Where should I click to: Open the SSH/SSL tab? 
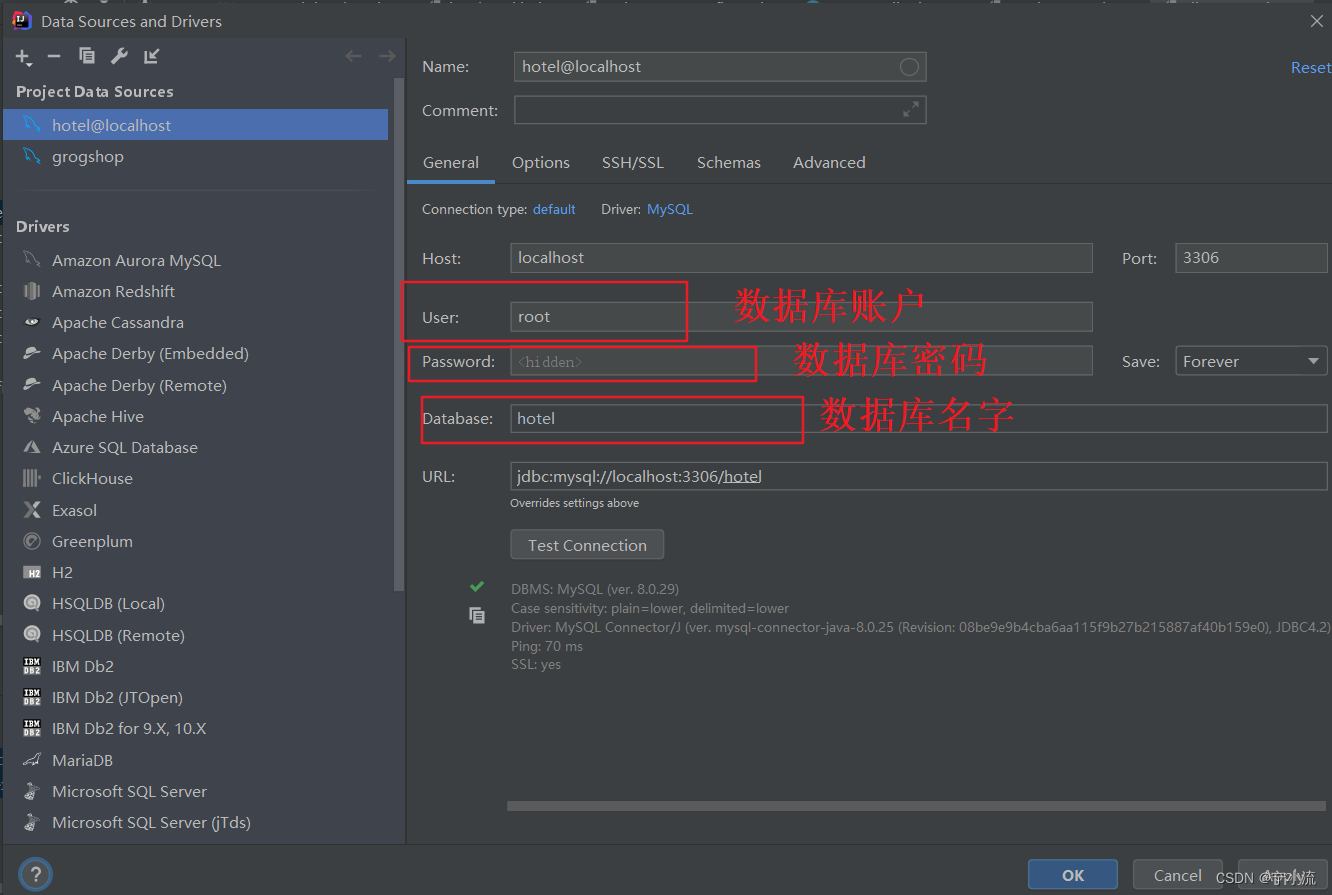pos(633,162)
